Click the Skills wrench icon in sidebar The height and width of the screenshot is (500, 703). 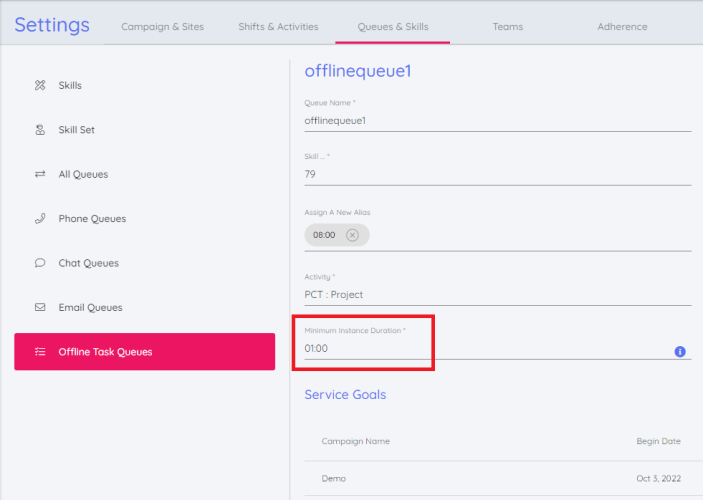(40, 86)
